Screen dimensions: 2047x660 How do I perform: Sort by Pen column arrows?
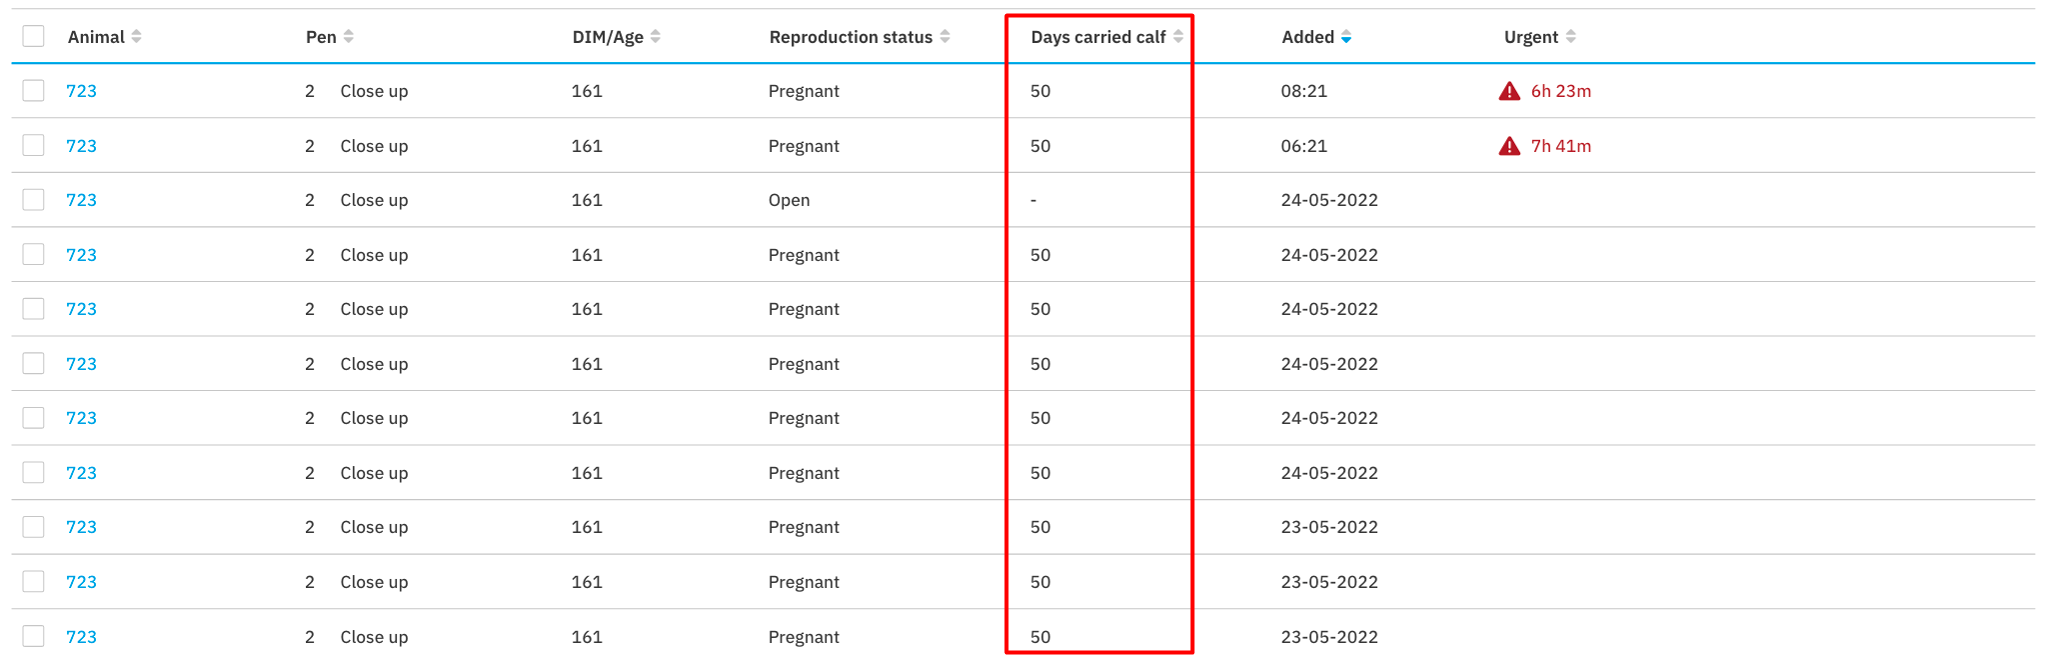click(x=349, y=37)
